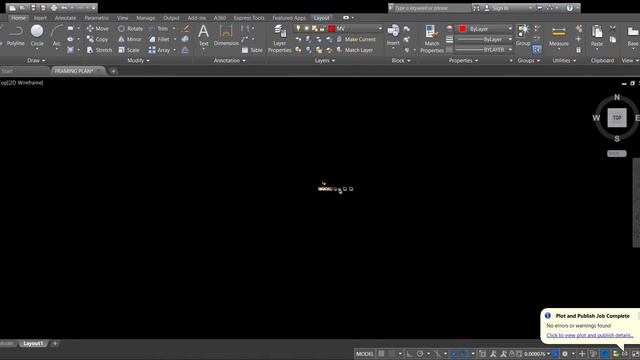
Task: Toggle viewport lock icon in status bar
Action: pos(512,353)
